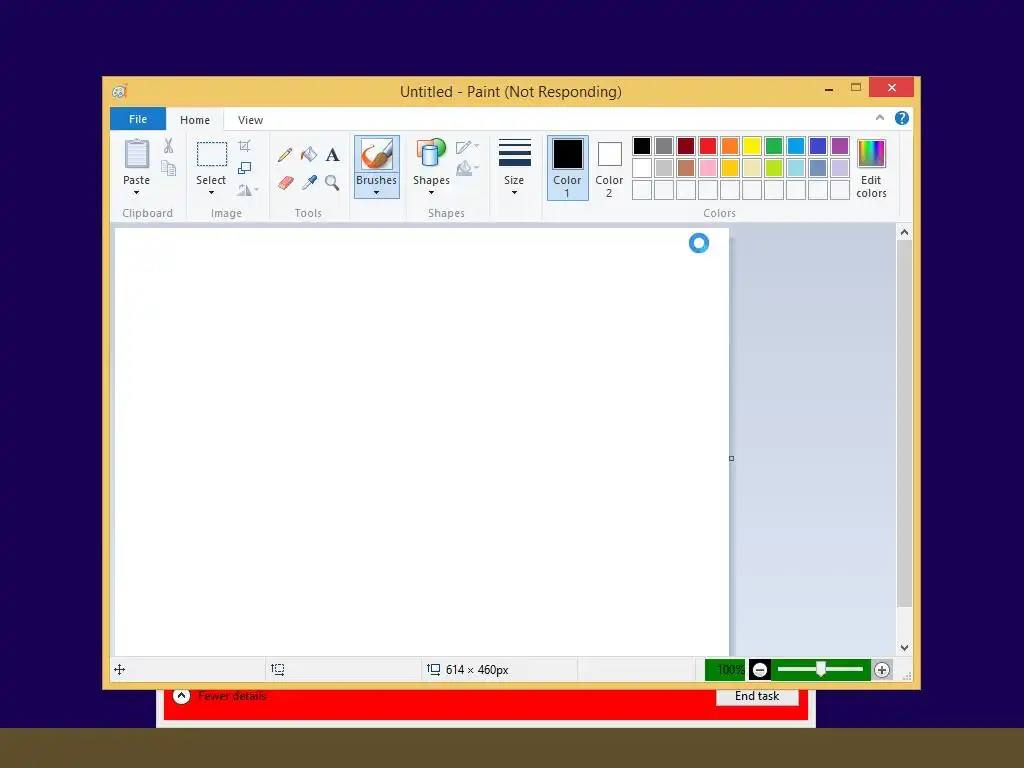Click the Brushes tool icon

click(377, 155)
